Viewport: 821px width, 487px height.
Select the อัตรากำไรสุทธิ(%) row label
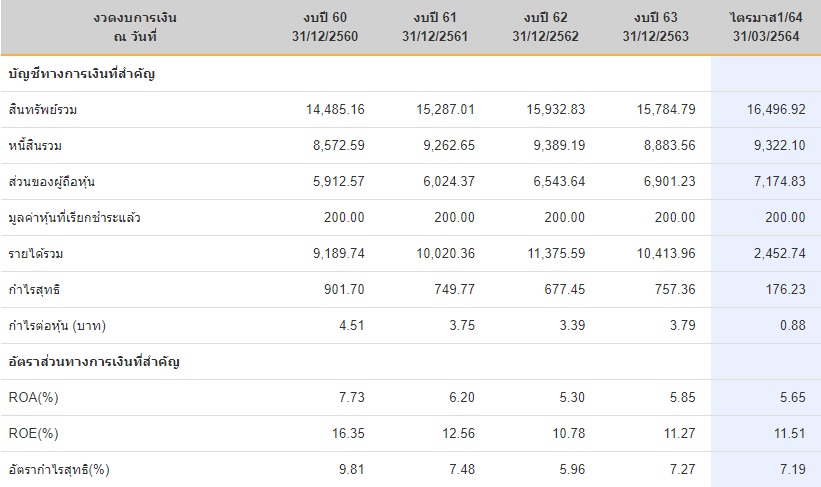[58, 470]
